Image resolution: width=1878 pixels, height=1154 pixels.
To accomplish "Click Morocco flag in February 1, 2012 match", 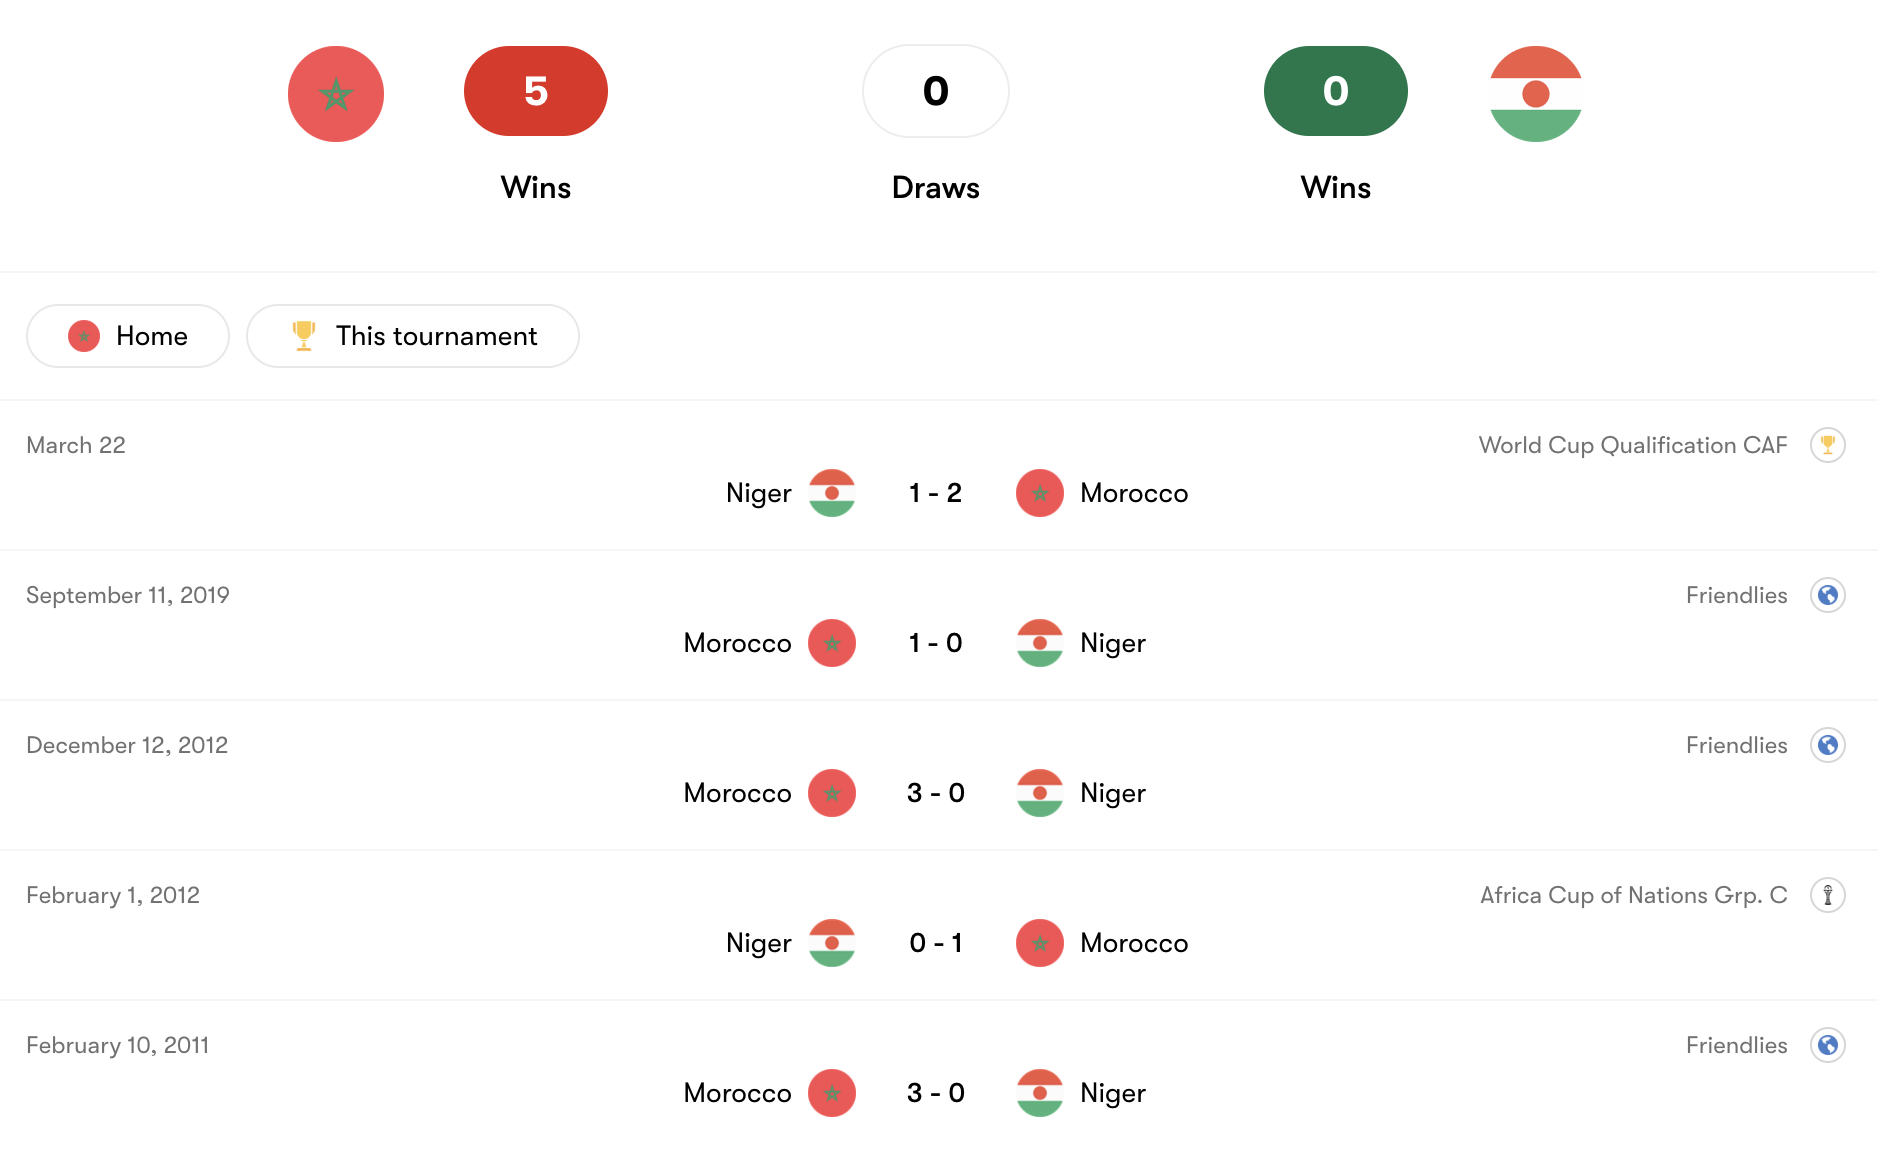I will coord(1039,943).
